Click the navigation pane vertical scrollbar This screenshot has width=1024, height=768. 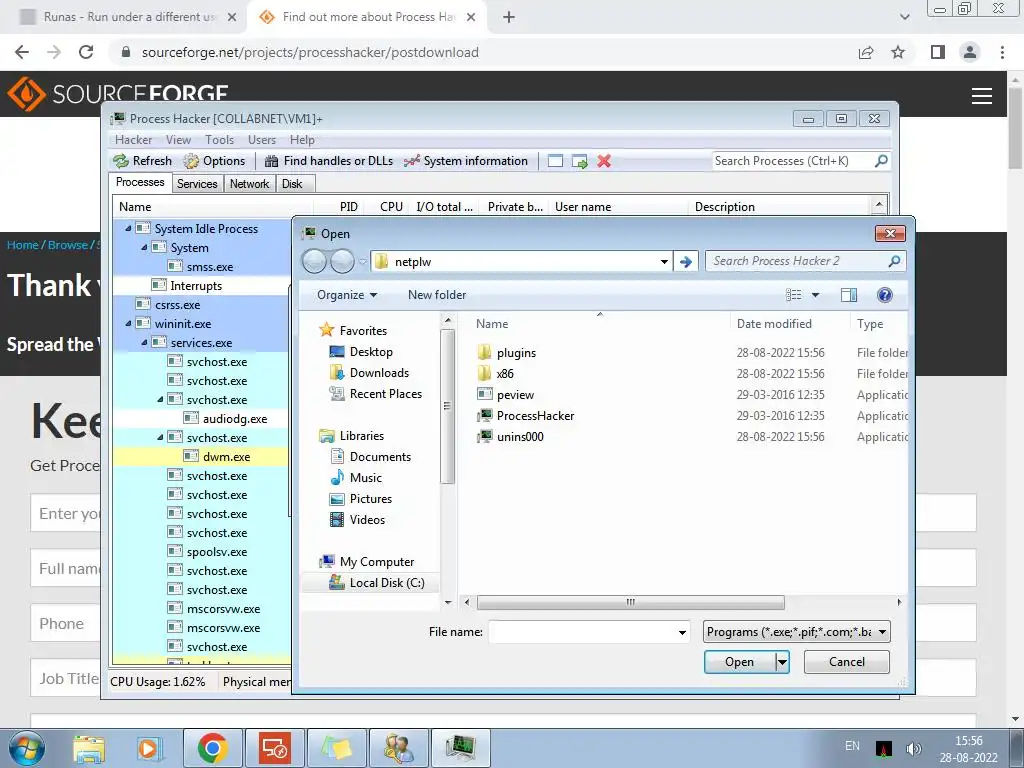click(x=447, y=405)
